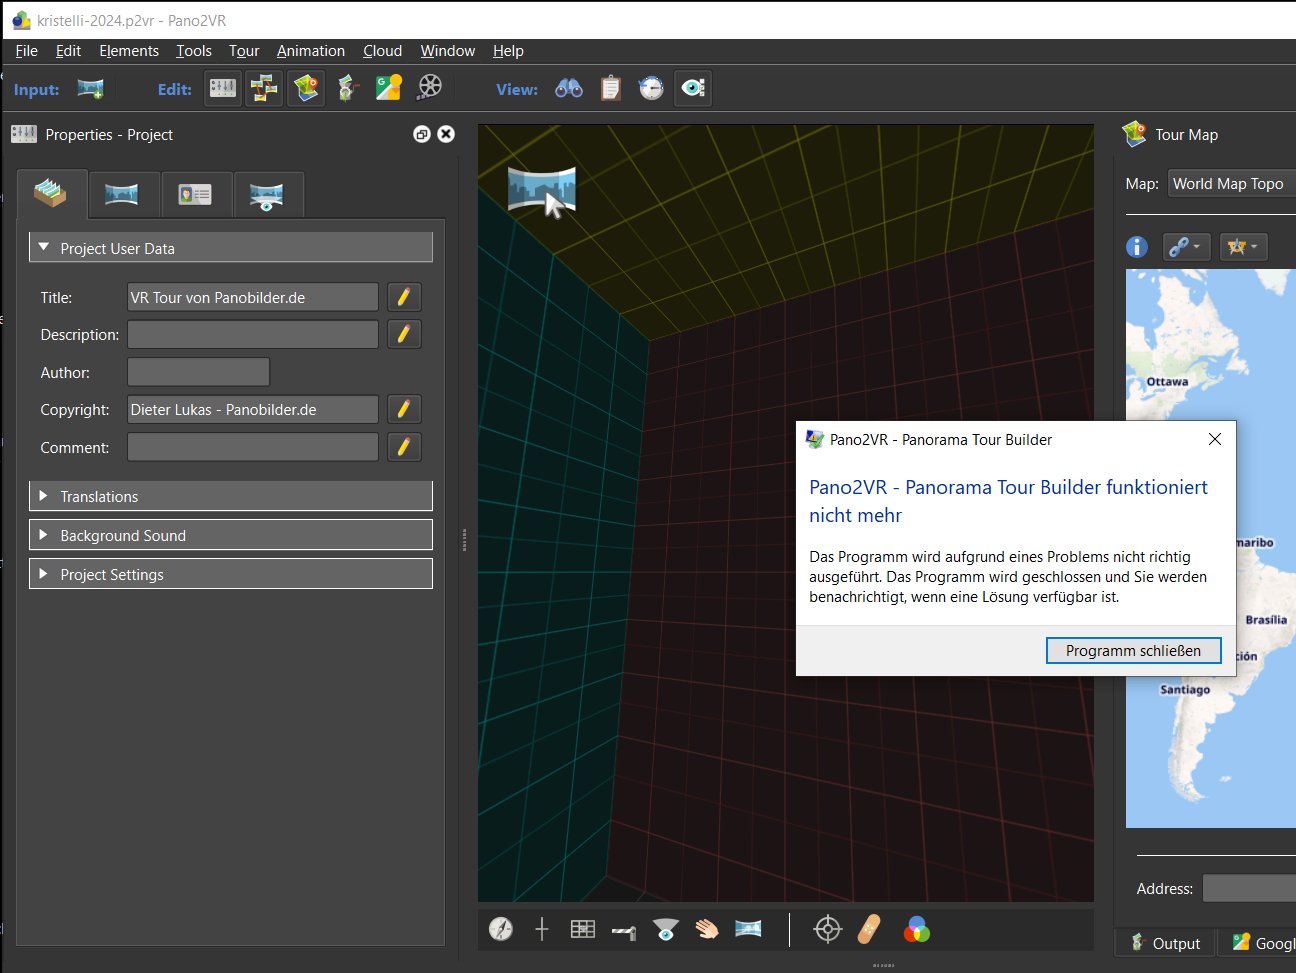1296x973 pixels.
Task: Edit Title with its pencil button
Action: click(404, 297)
